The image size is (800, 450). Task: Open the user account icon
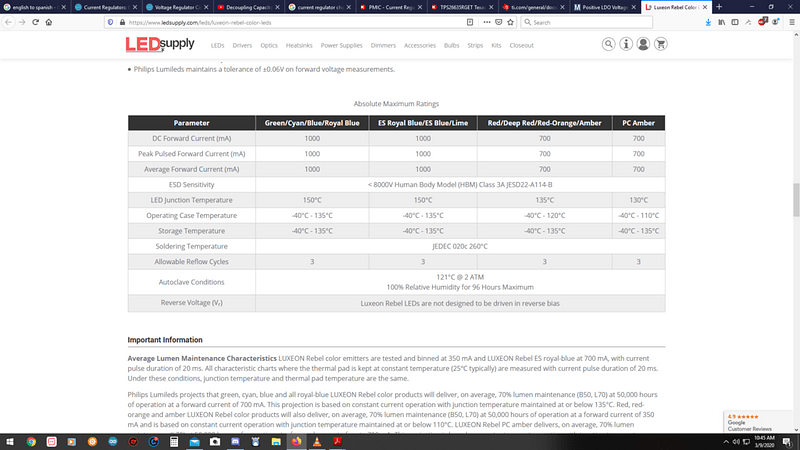pos(643,44)
